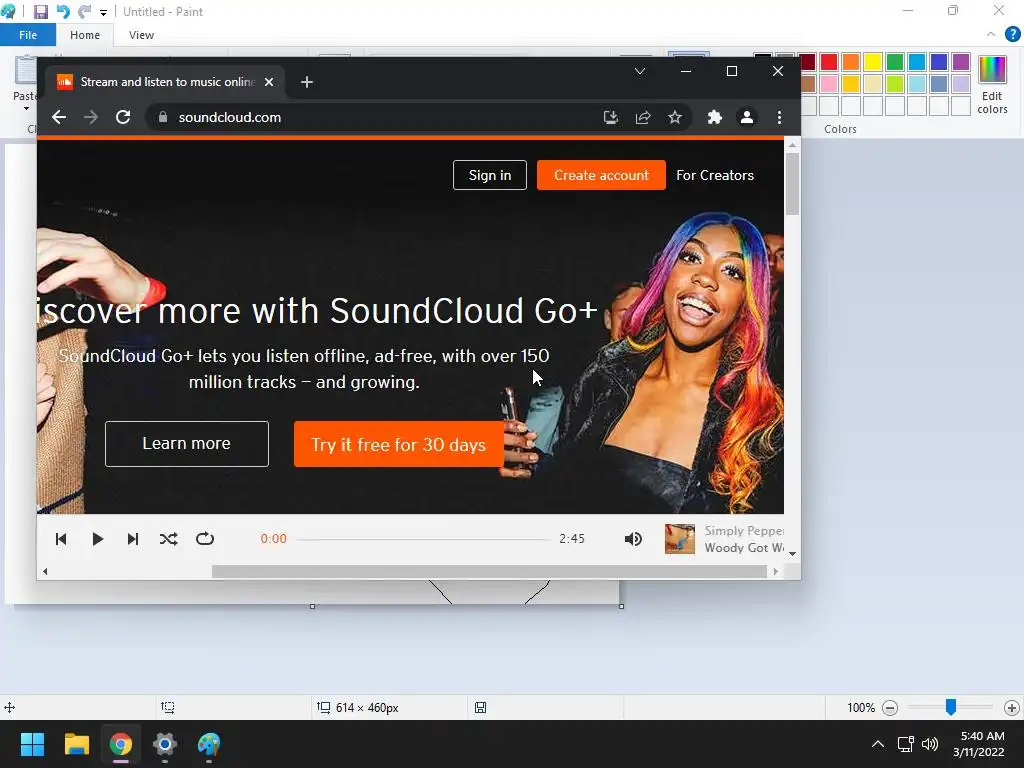
Task: Reload the SoundCloud page
Action: point(123,118)
